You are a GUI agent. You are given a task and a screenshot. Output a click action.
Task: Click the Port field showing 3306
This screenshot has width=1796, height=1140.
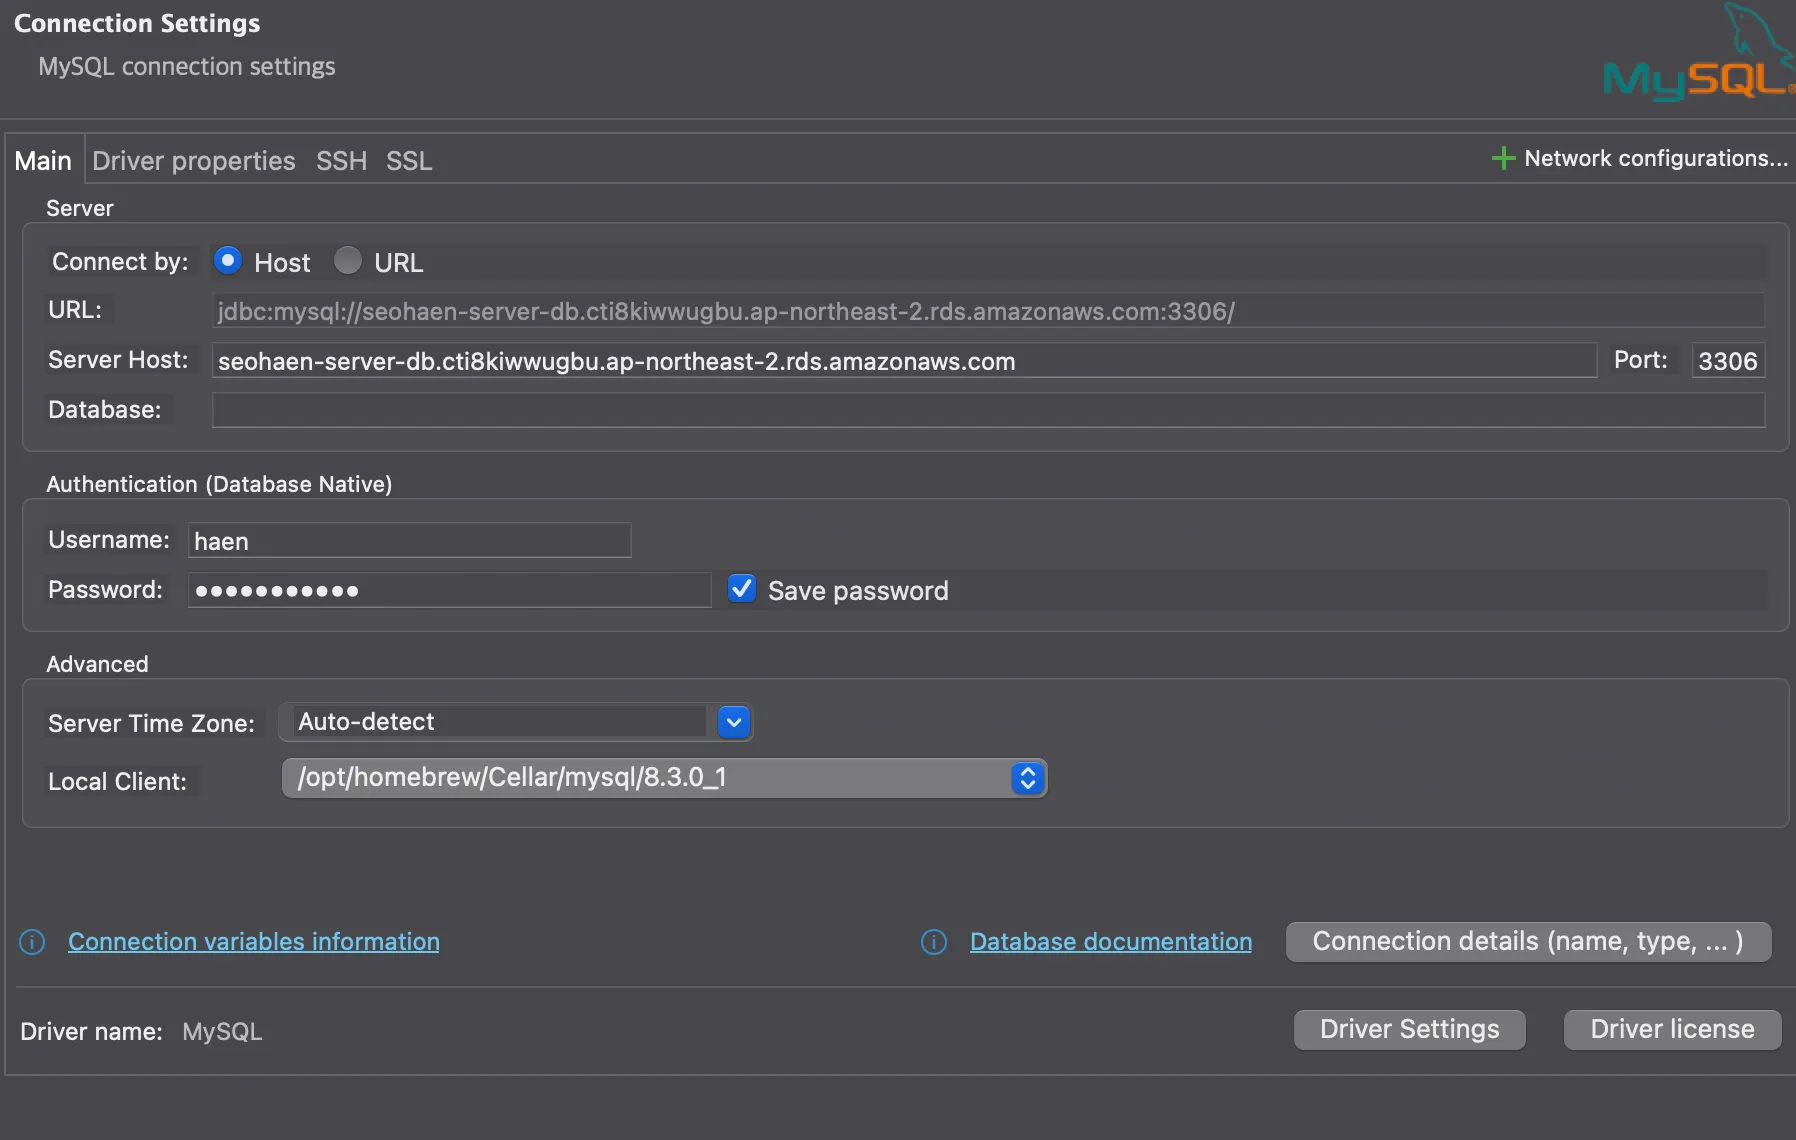tap(1728, 361)
